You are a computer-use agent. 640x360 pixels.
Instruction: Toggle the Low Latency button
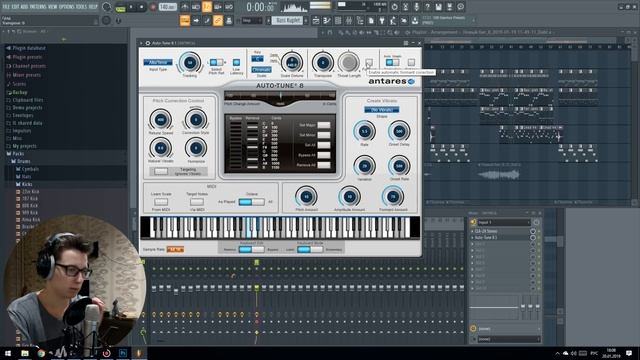236,62
